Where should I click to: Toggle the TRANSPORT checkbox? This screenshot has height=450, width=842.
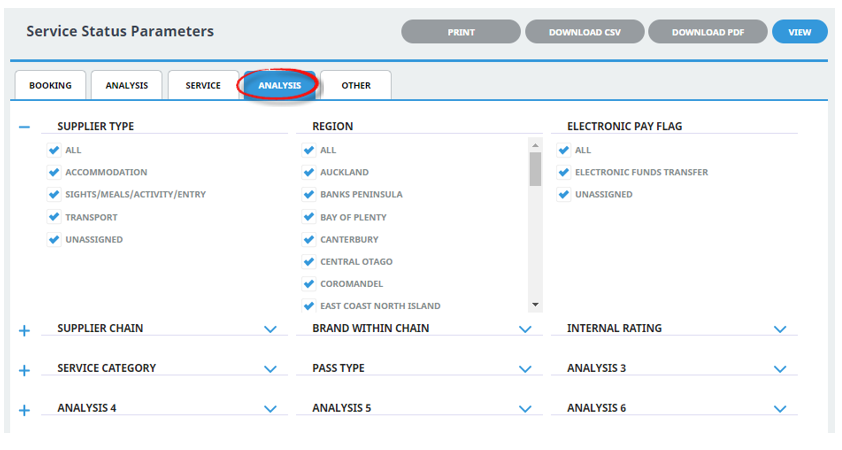[54, 217]
